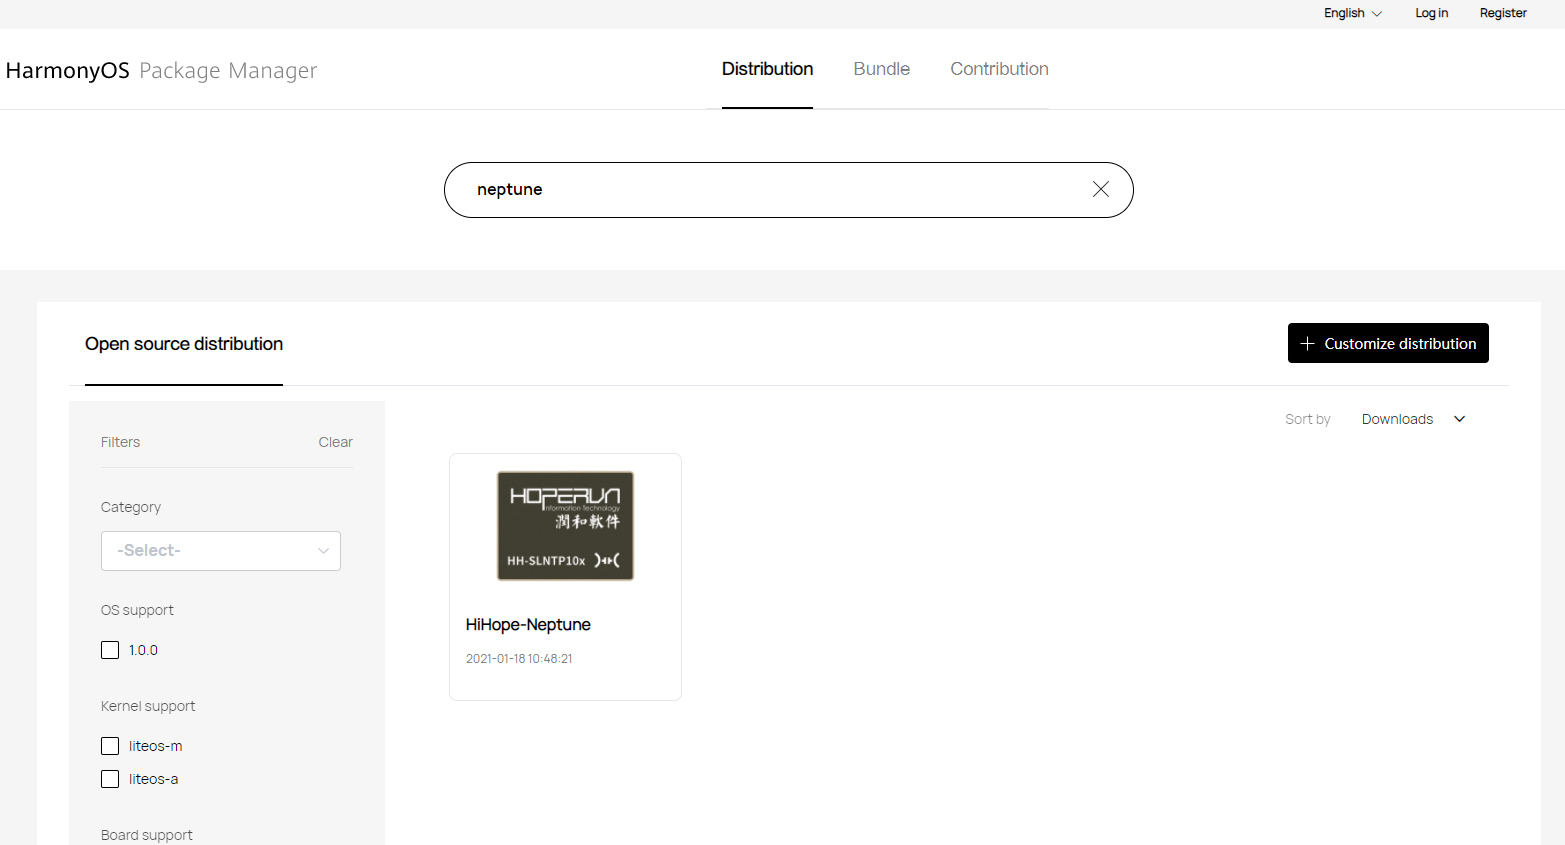
Task: Select the Open source distribution tab
Action: (184, 344)
